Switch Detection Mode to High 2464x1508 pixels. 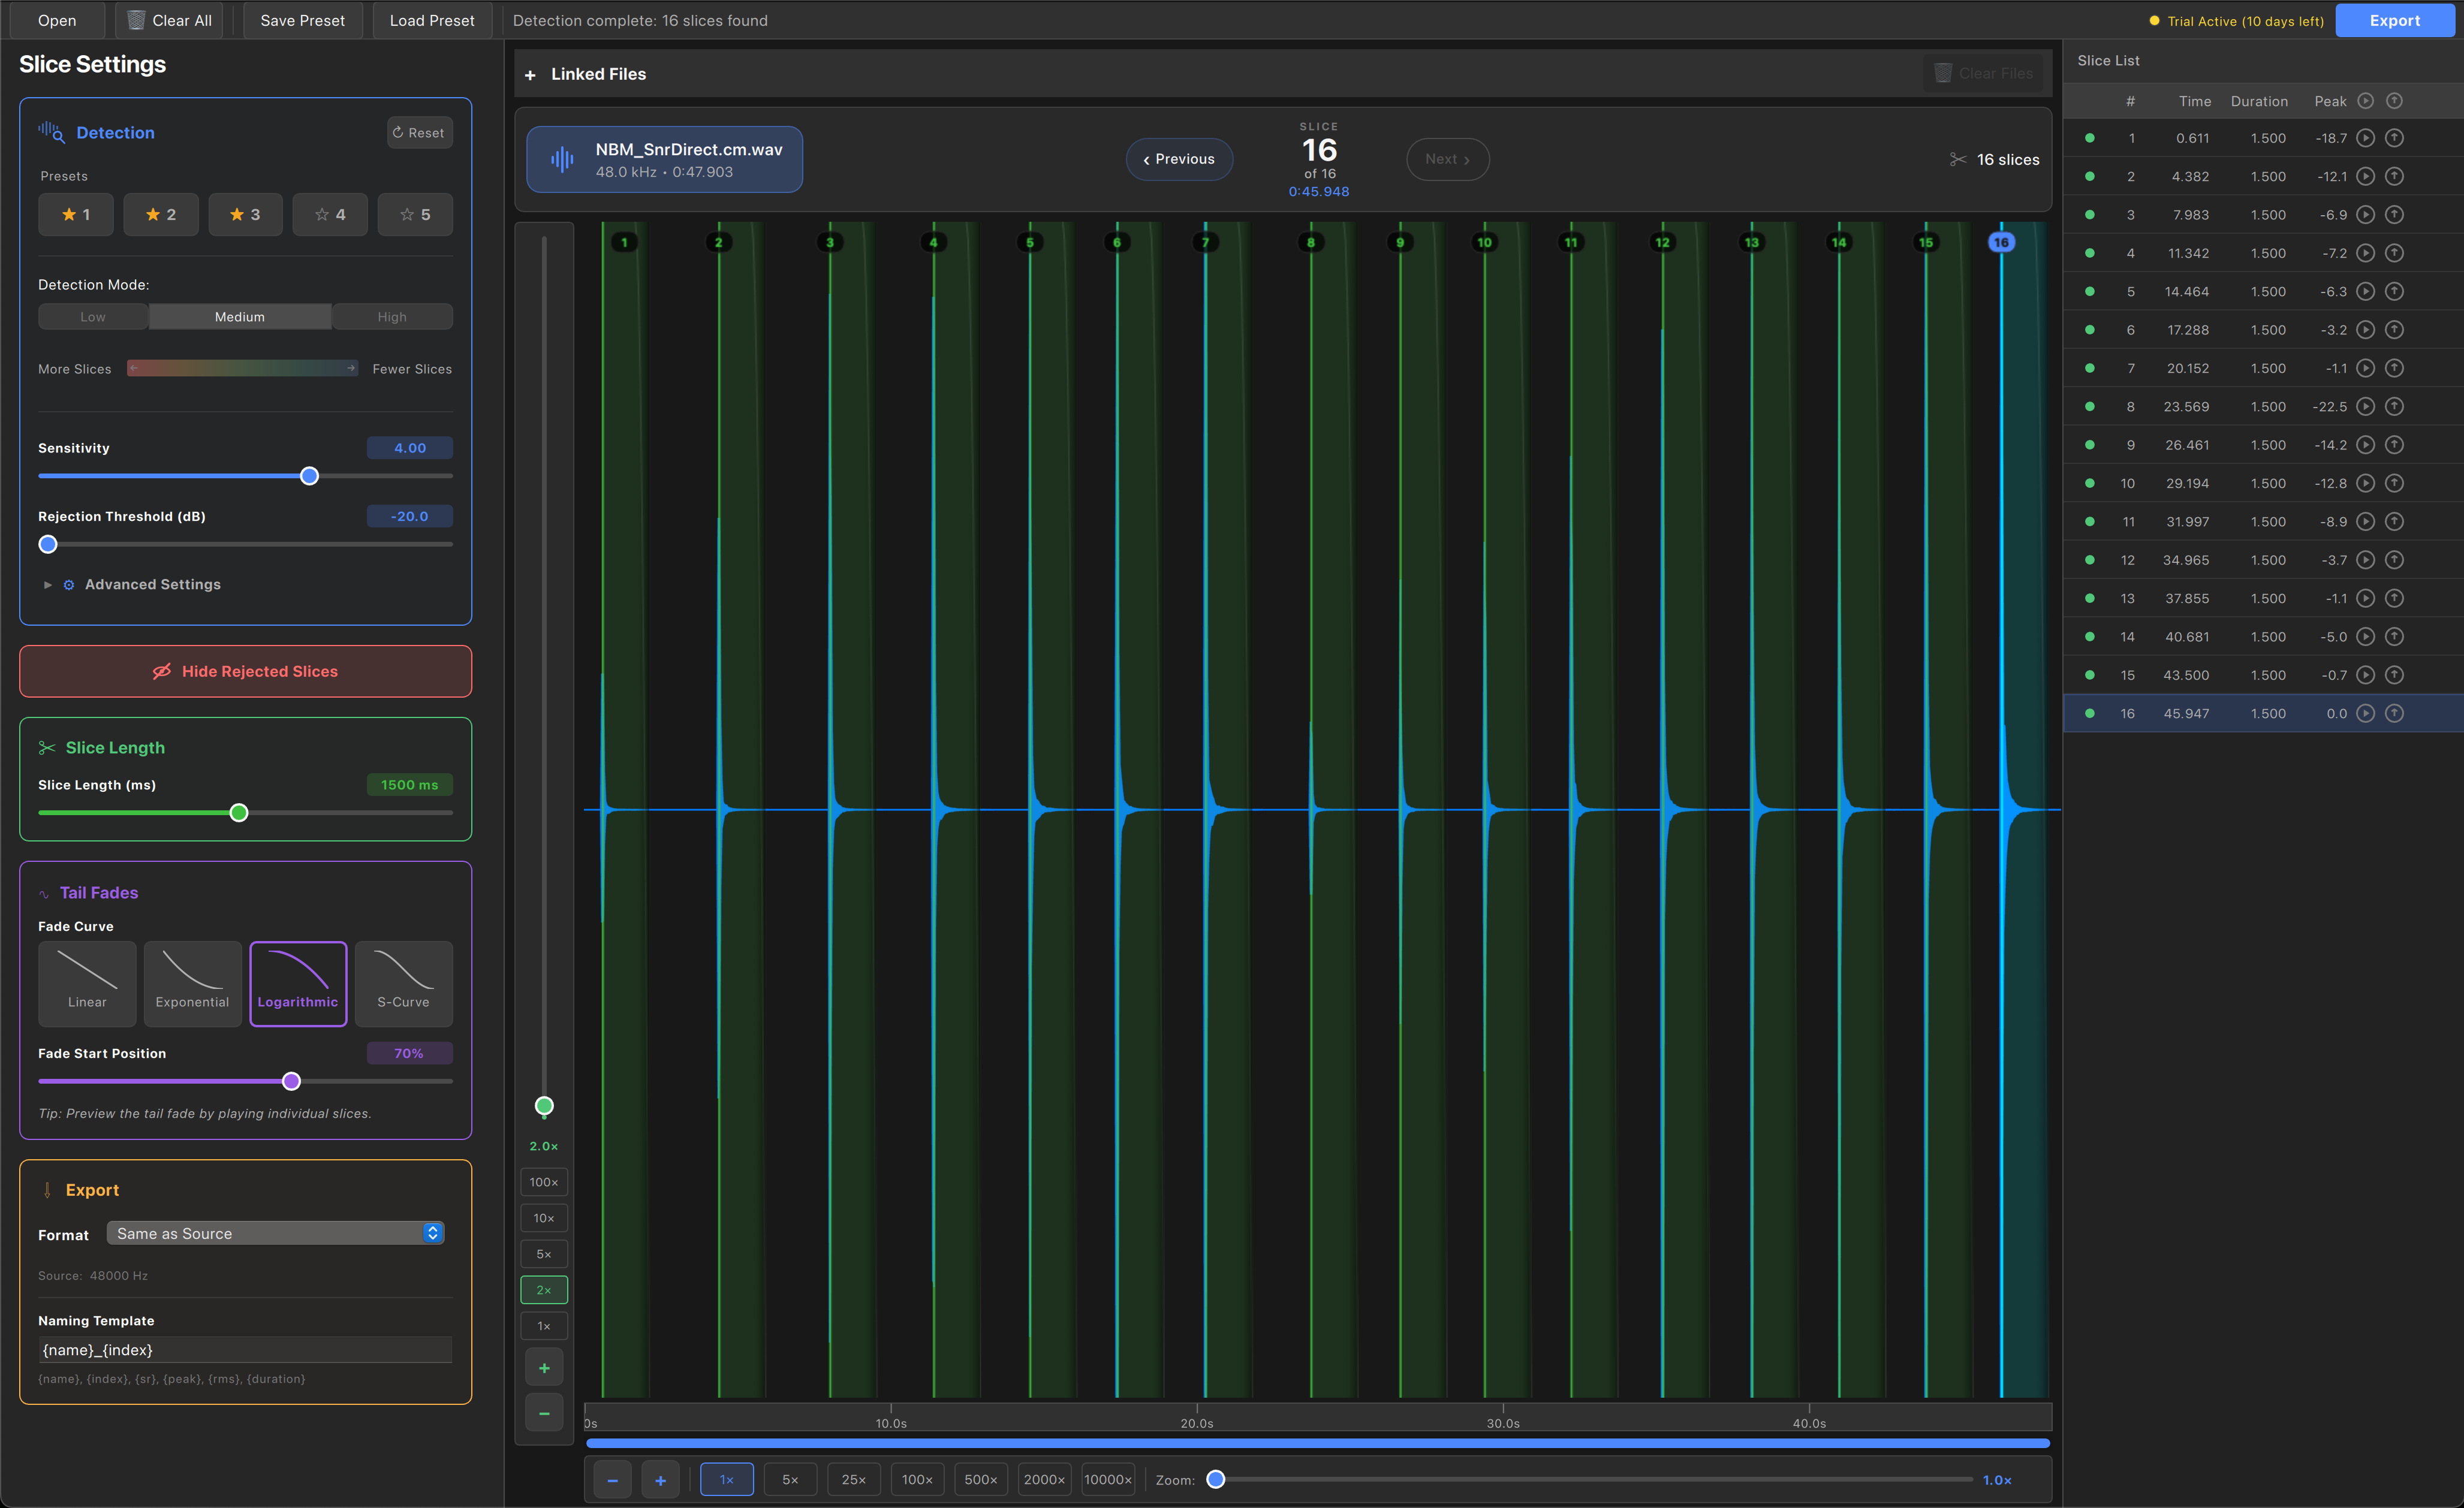[392, 316]
